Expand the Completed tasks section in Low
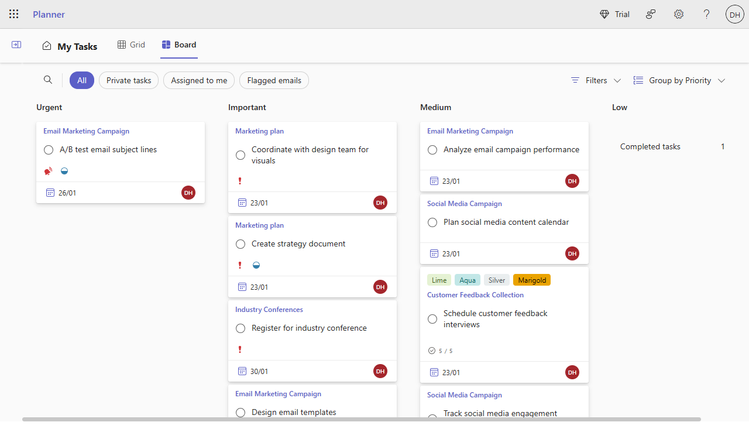The width and height of the screenshot is (749, 425). 650,147
